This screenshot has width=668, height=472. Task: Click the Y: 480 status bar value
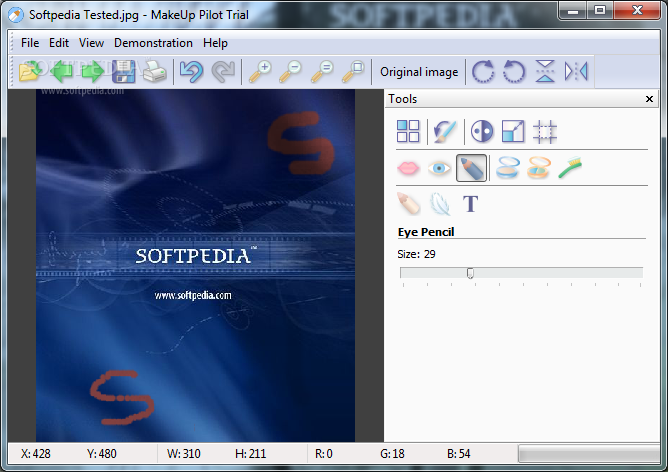[x=101, y=454]
